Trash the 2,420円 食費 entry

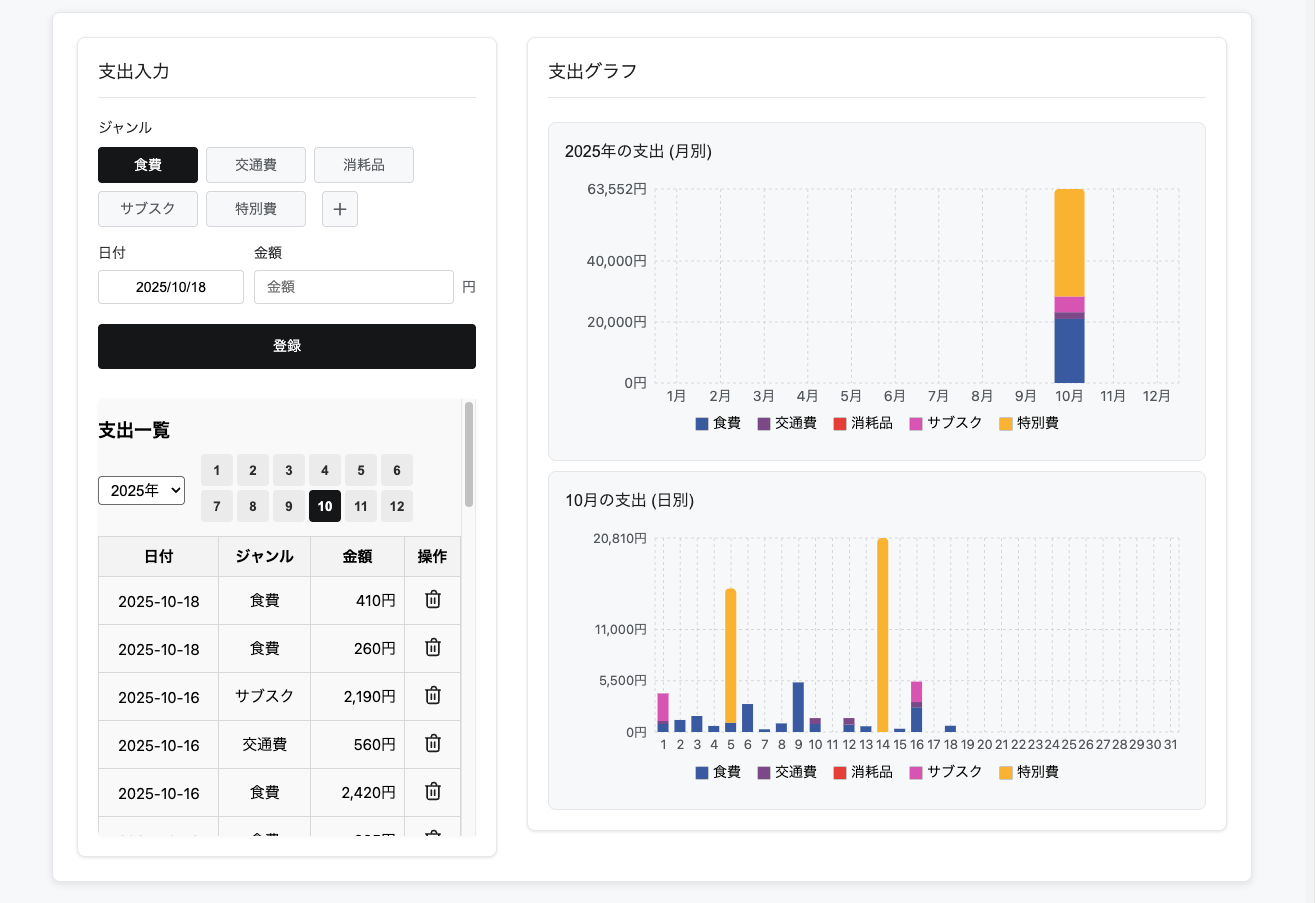pyautogui.click(x=433, y=792)
